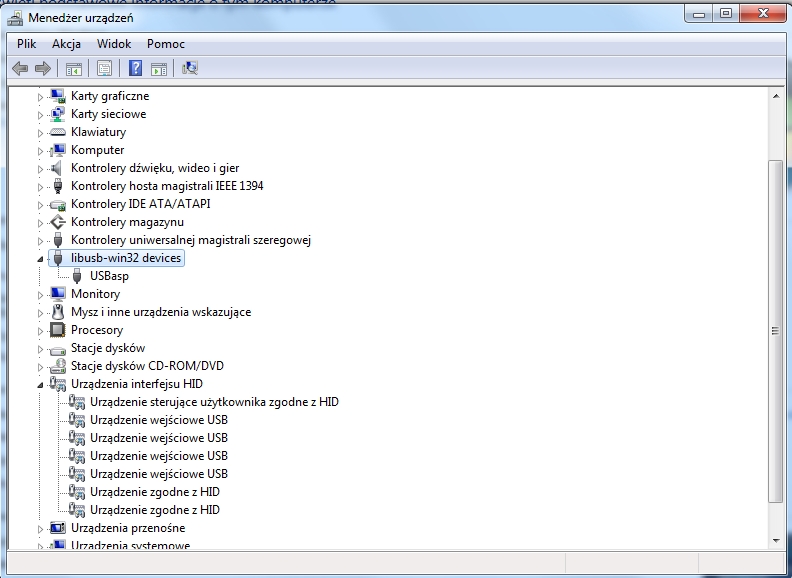Open the Akcja menu
Image resolution: width=792 pixels, height=578 pixels.
tap(66, 44)
